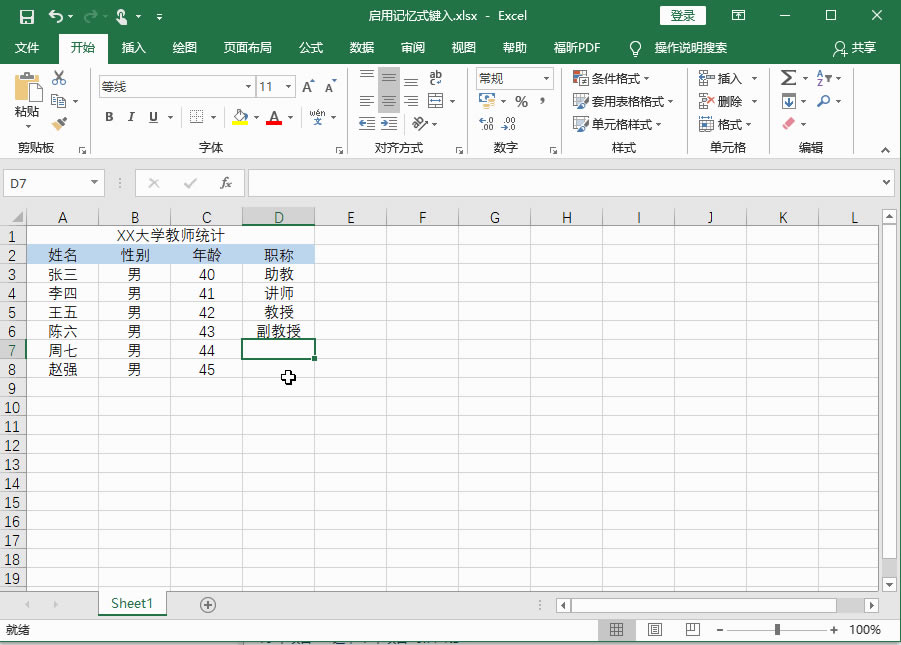Click the red font color swatch
Image resolution: width=901 pixels, height=645 pixels.
[x=273, y=122]
